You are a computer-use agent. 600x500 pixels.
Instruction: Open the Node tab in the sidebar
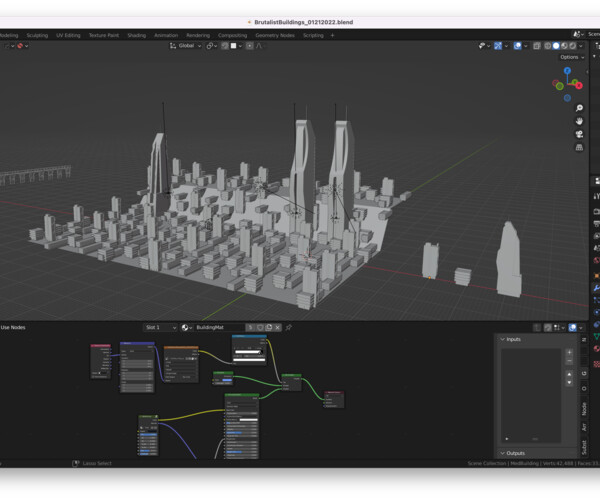click(x=584, y=409)
